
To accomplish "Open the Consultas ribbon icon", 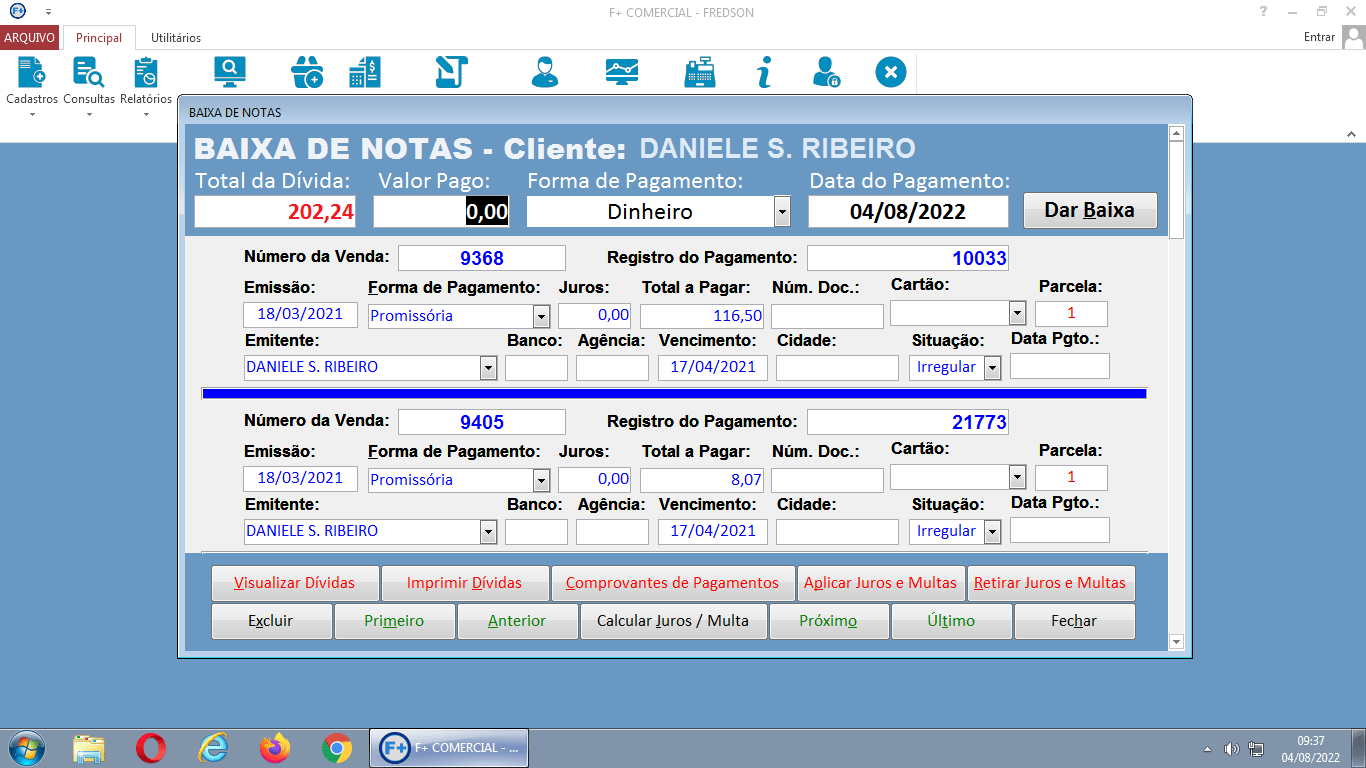I will [89, 73].
